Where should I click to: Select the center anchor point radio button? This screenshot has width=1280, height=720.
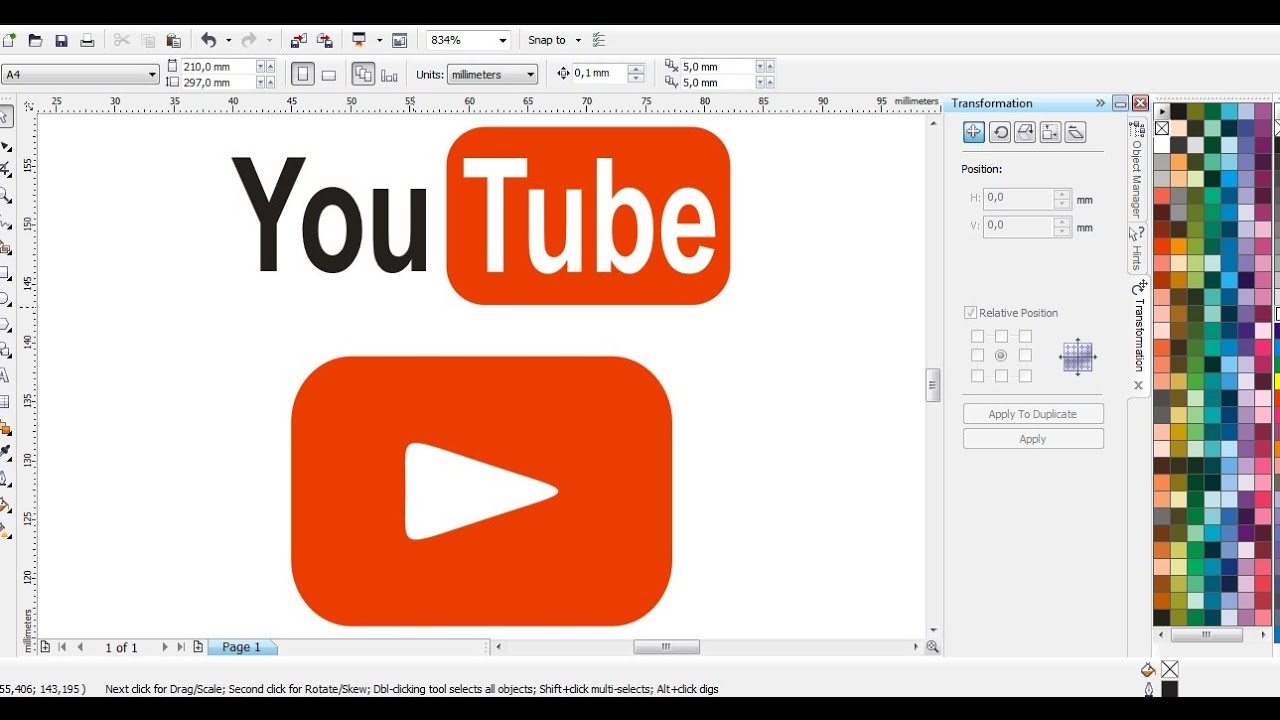pyautogui.click(x=1001, y=355)
